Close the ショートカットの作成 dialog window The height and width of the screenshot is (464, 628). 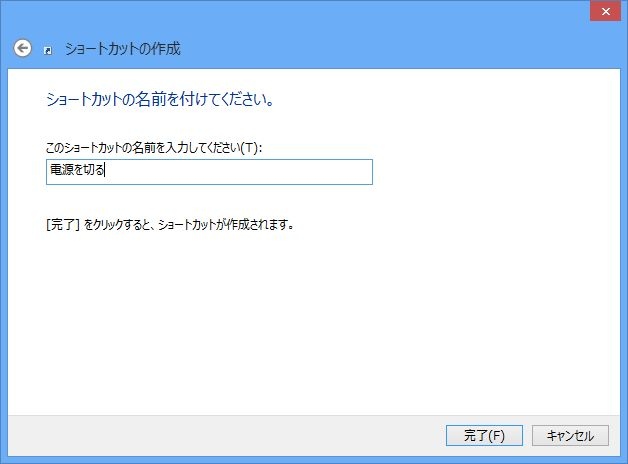coord(603,12)
